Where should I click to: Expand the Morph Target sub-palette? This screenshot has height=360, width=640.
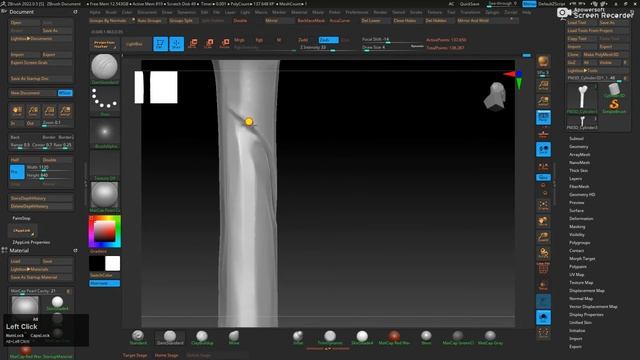[582, 259]
